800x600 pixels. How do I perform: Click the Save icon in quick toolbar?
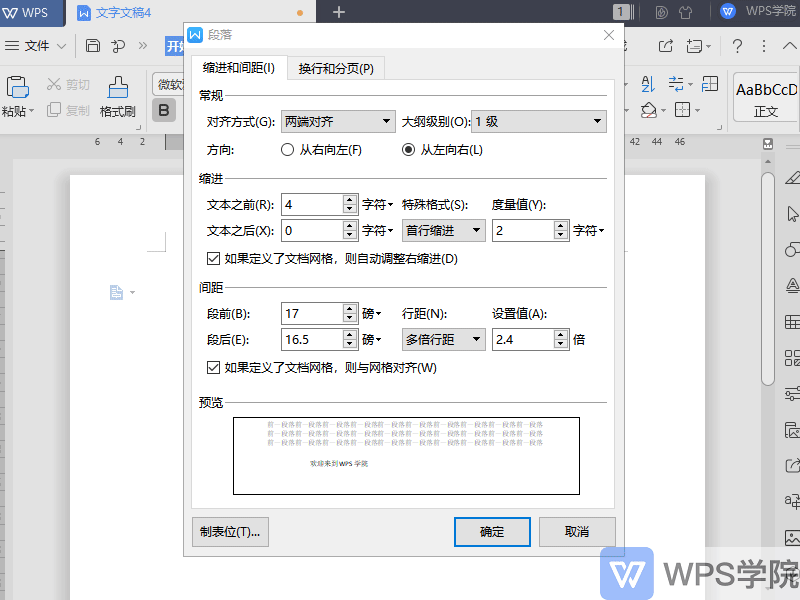click(x=93, y=46)
